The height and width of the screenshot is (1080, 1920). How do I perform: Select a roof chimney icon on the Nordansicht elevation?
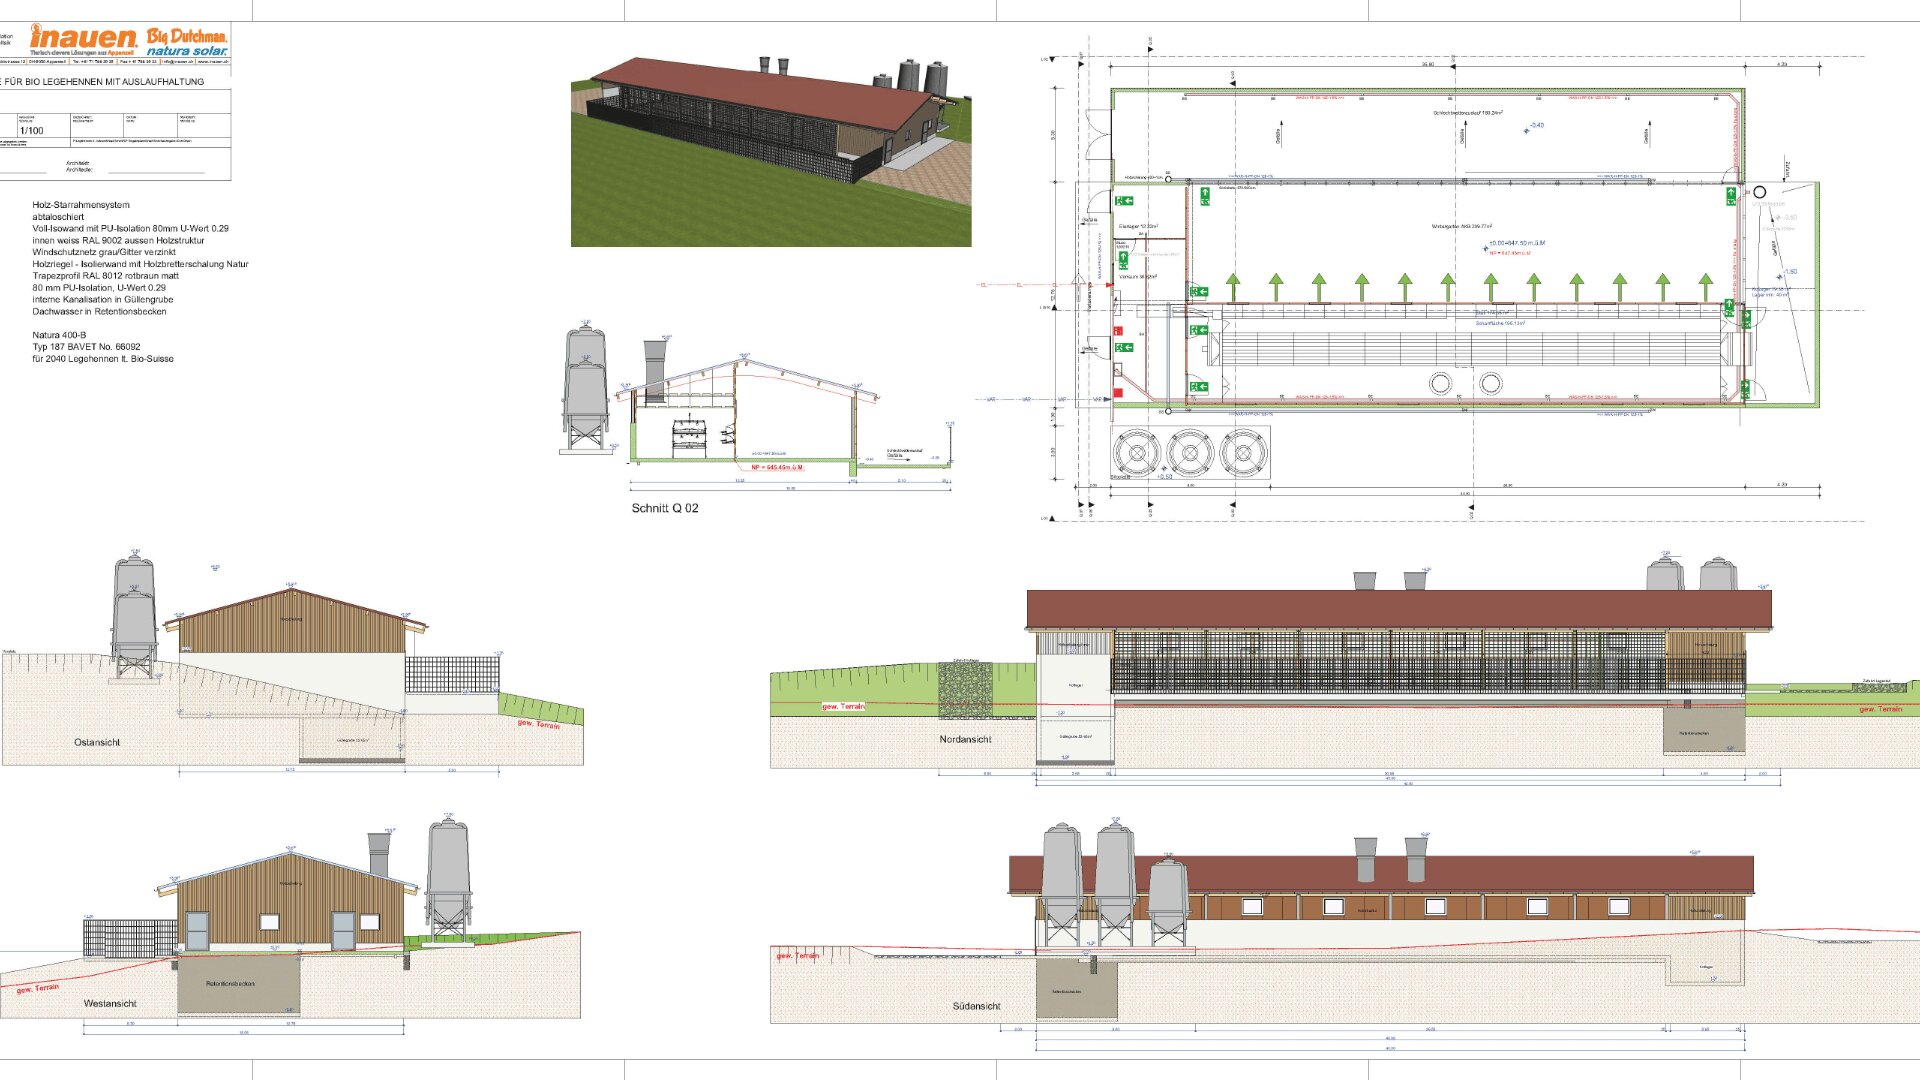(x=1365, y=580)
